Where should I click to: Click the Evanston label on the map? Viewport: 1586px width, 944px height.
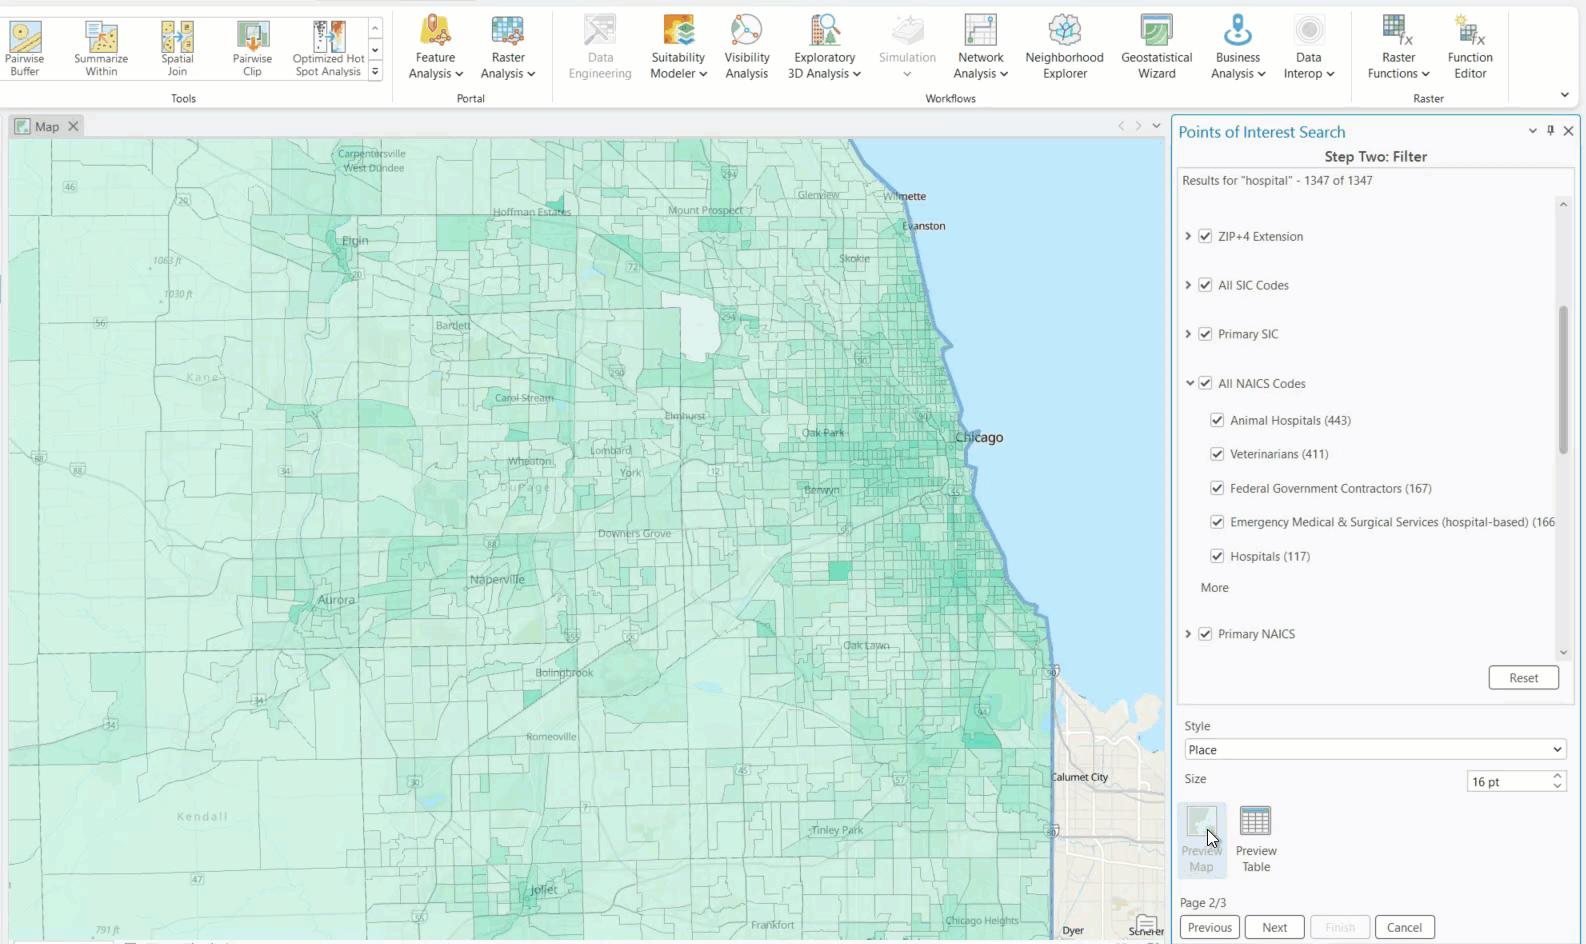click(924, 226)
